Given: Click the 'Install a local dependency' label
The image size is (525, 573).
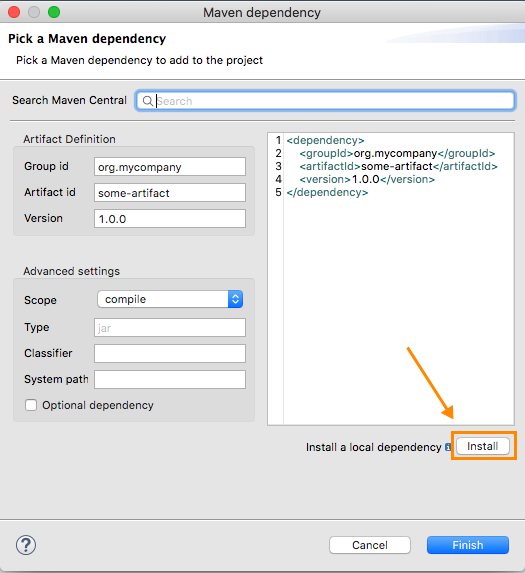Looking at the screenshot, I should pos(374,447).
